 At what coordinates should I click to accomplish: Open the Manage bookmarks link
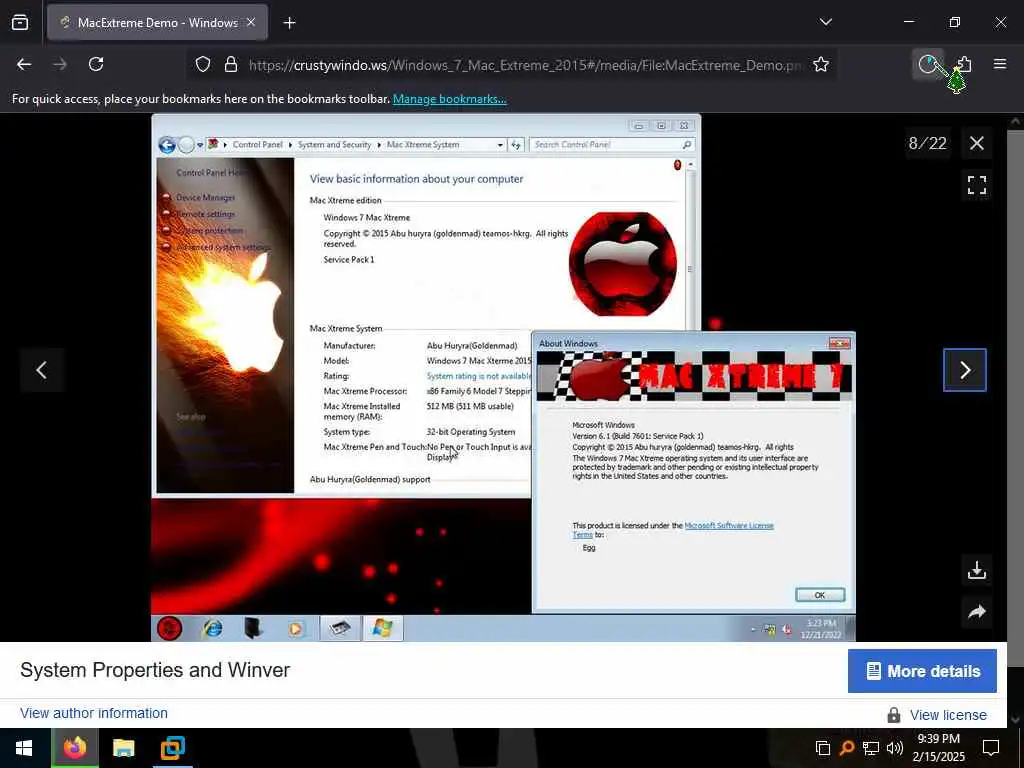coord(449,99)
